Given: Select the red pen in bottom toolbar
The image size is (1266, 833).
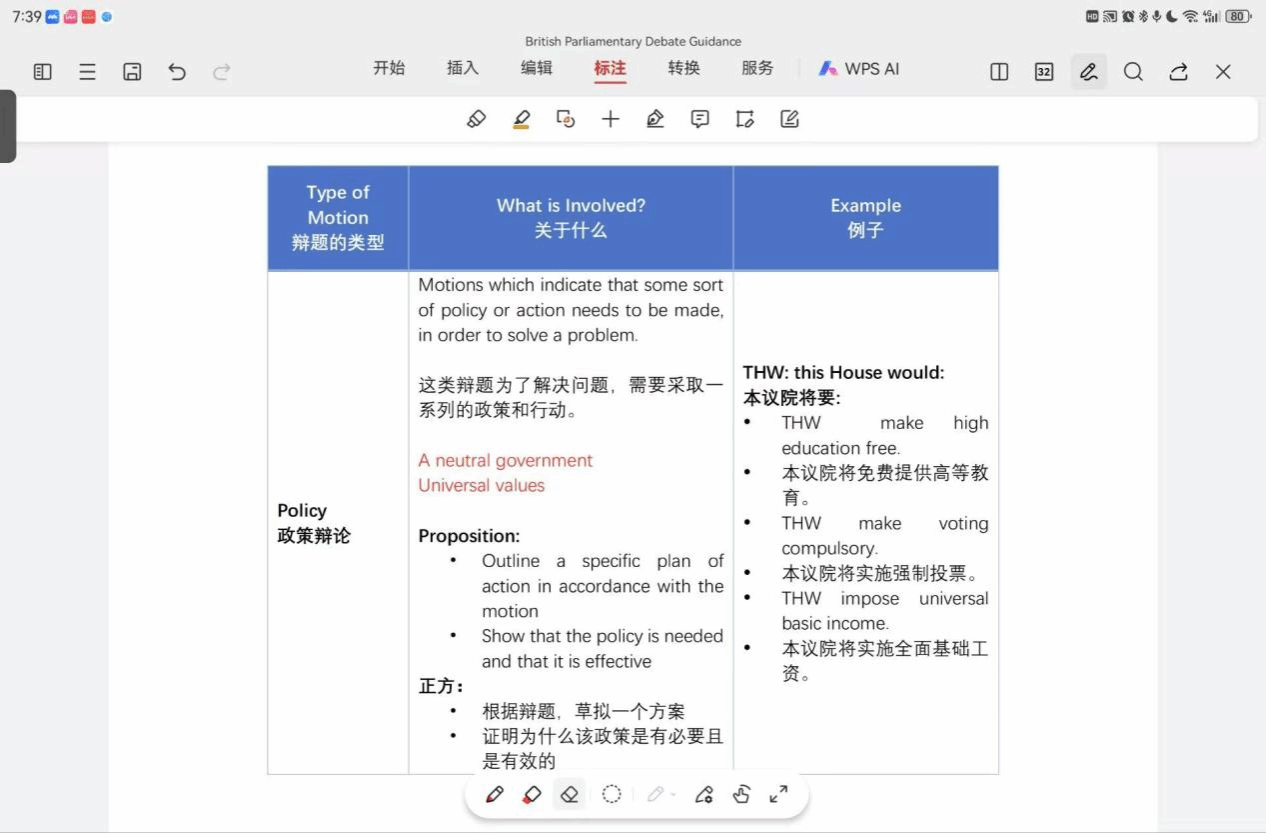Looking at the screenshot, I should 494,795.
